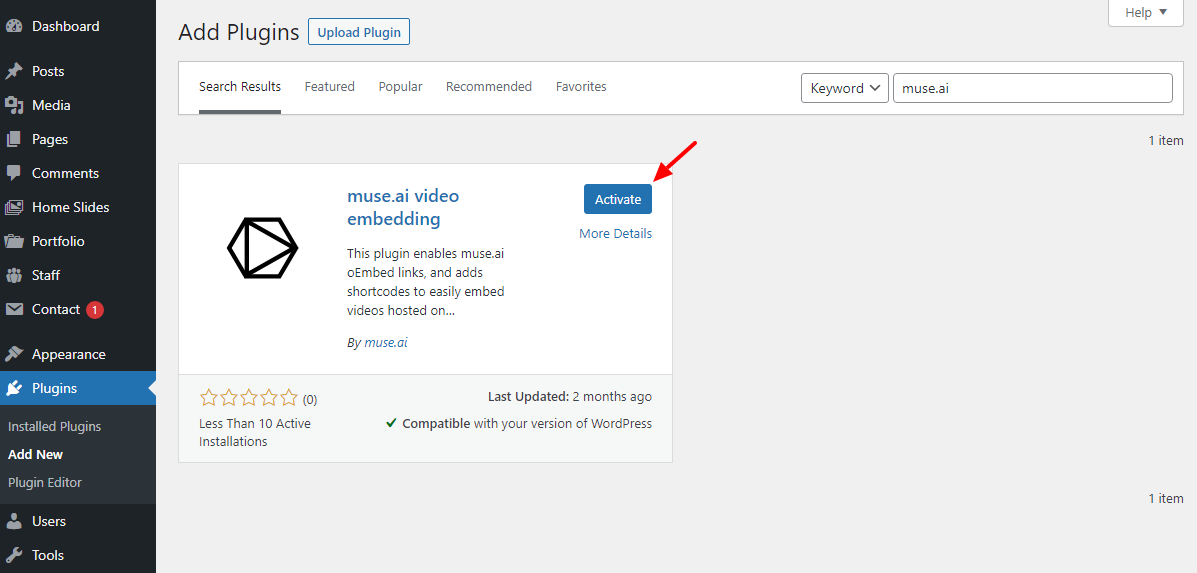Open the Comments menu item
This screenshot has width=1197, height=573.
[x=78, y=173]
